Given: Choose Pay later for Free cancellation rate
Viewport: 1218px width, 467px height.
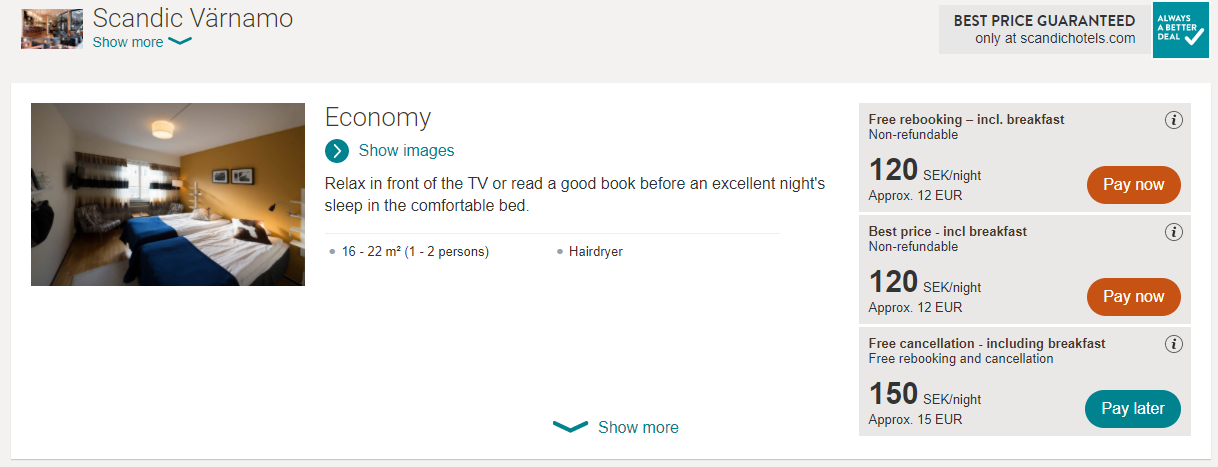Looking at the screenshot, I should [1133, 409].
